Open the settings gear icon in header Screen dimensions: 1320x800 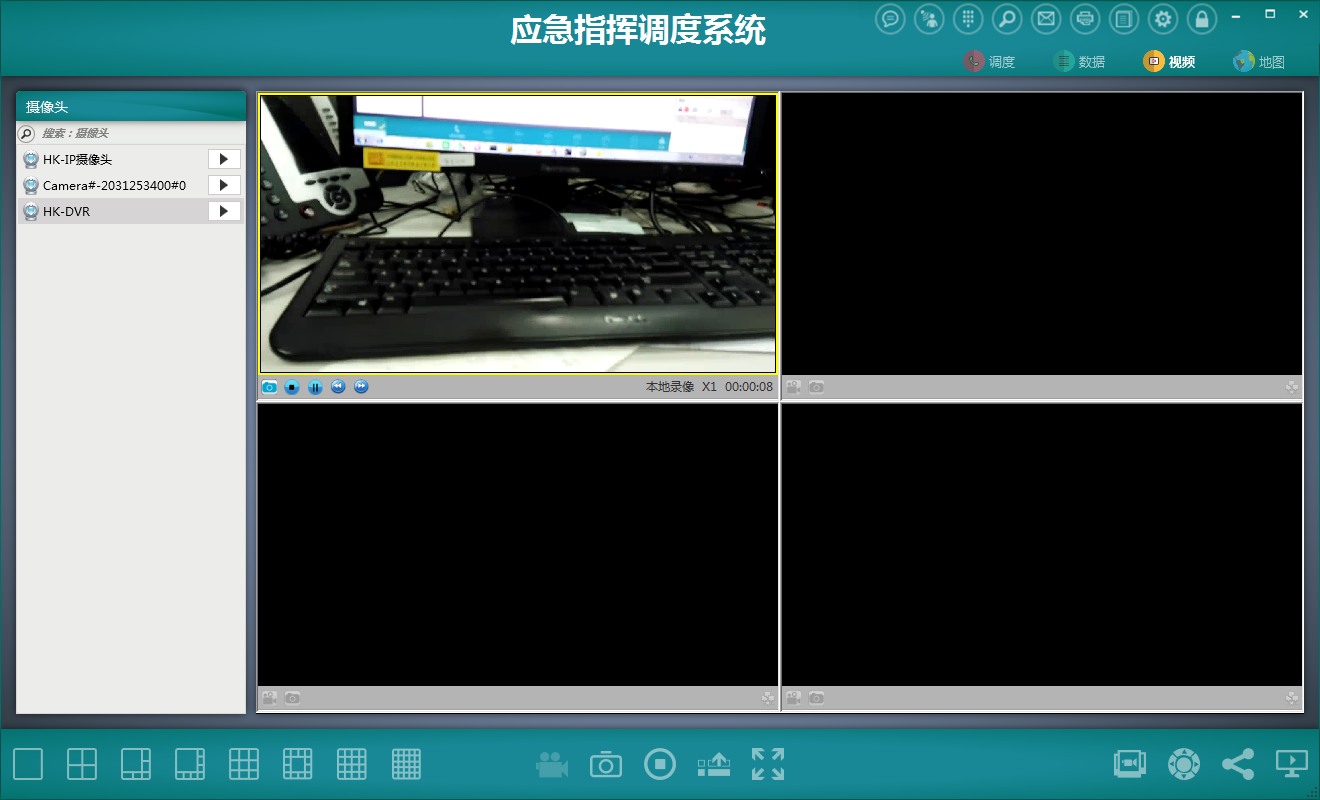1163,19
